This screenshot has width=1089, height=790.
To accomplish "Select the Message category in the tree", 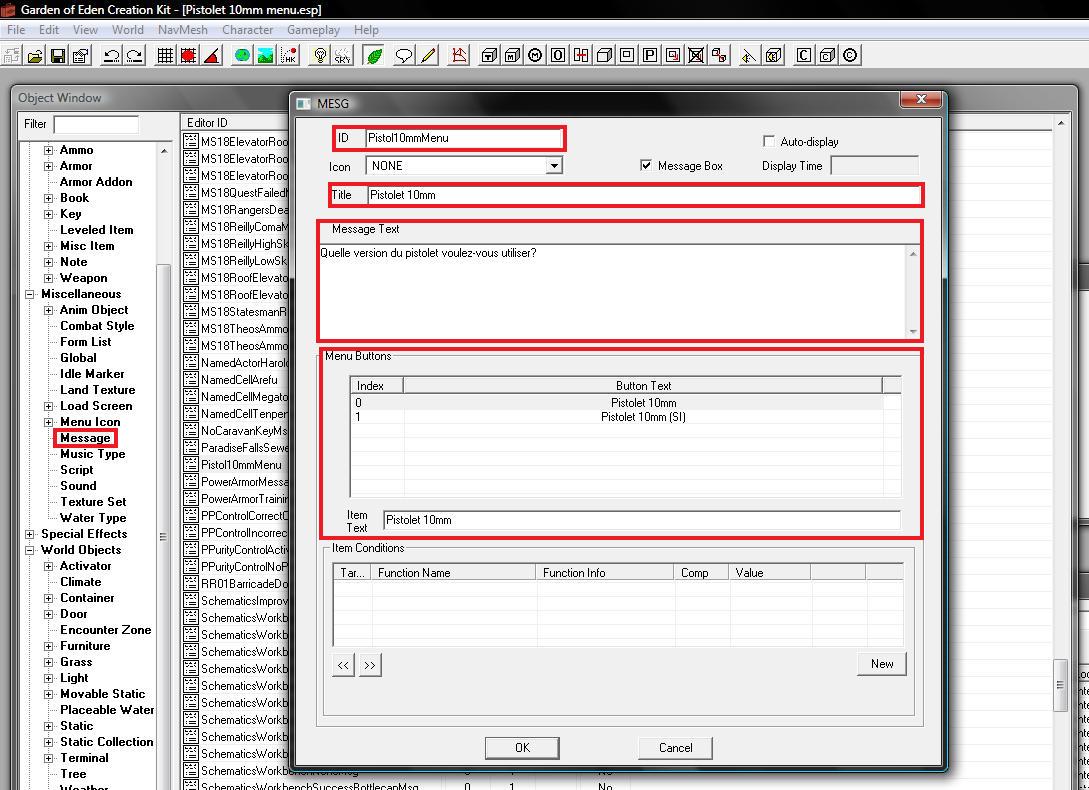I will point(85,438).
